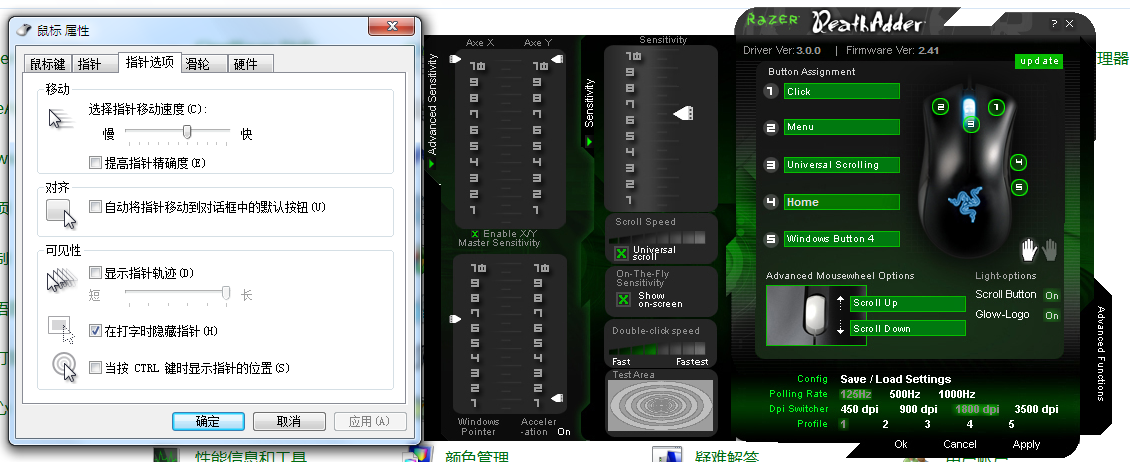Enable 提高指针精确度 checkbox
Image resolution: width=1130 pixels, height=462 pixels.
click(95, 163)
